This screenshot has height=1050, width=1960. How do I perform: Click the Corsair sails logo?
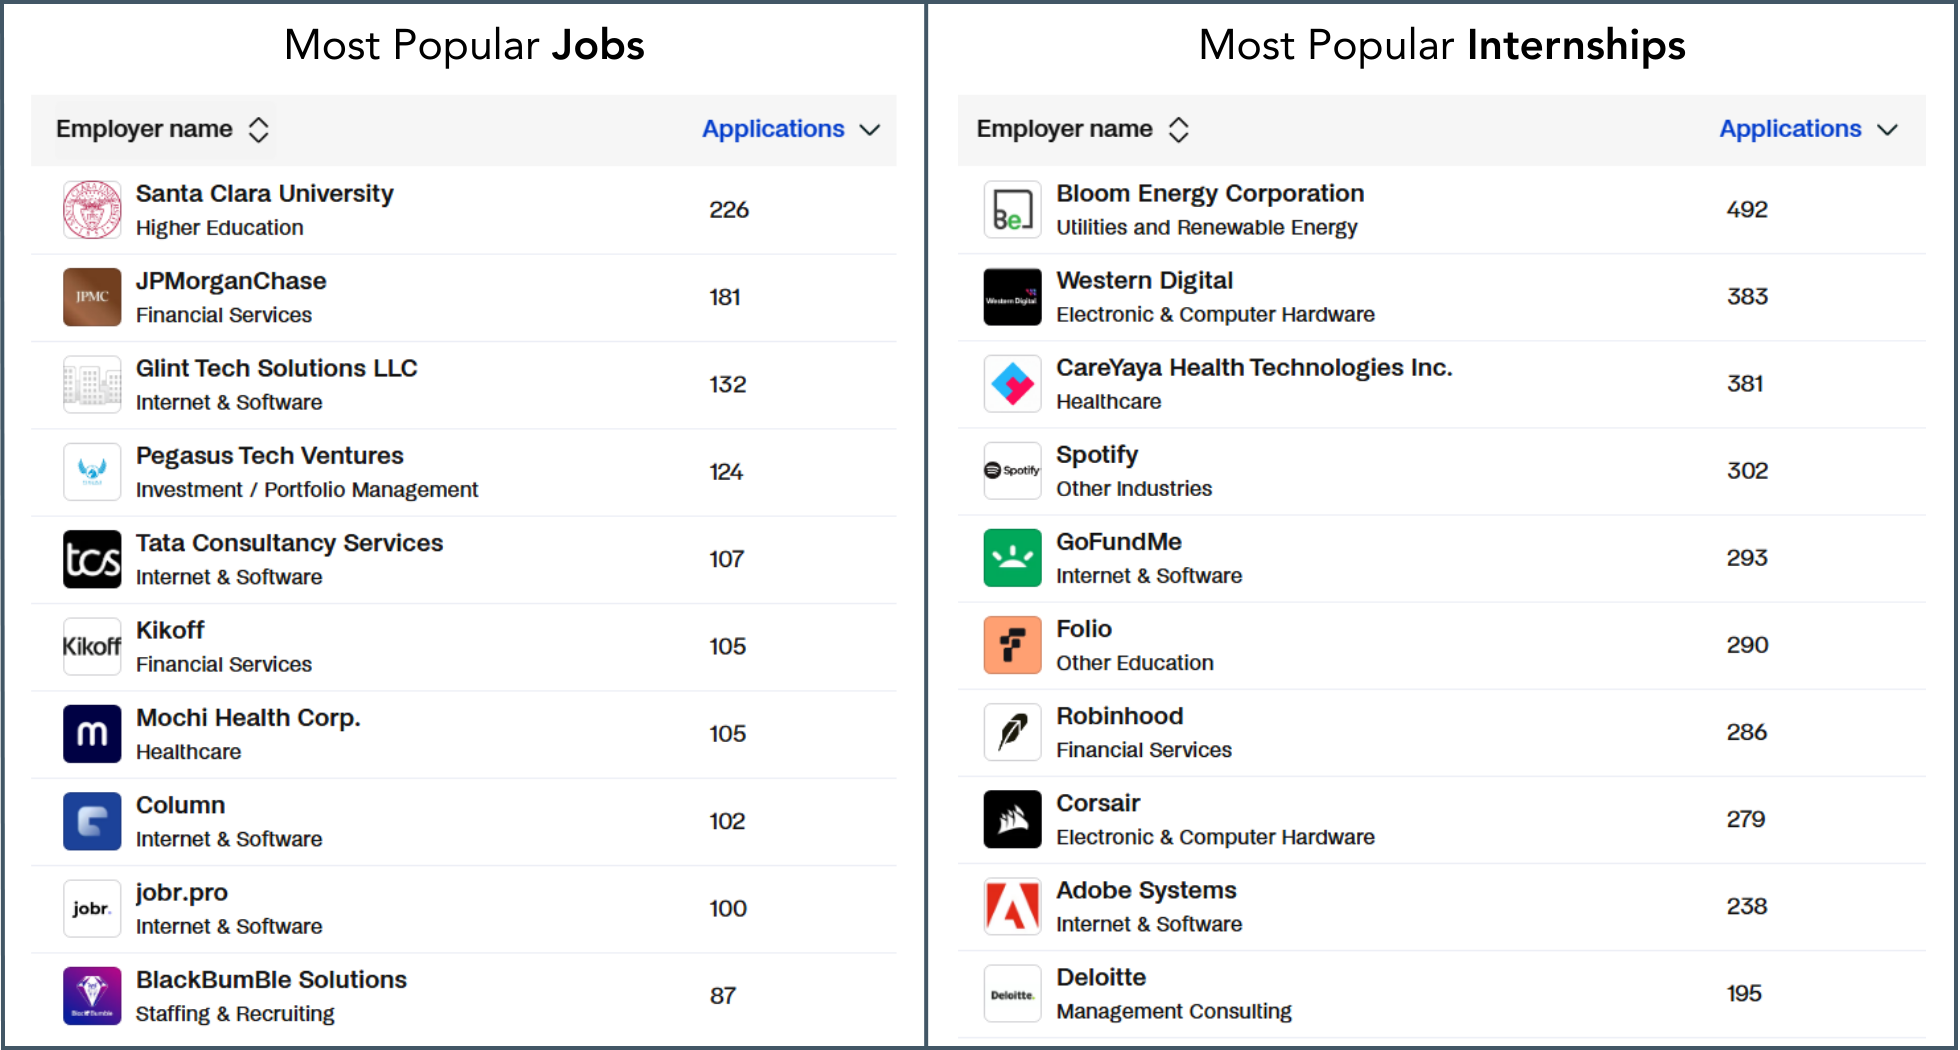tap(1012, 819)
